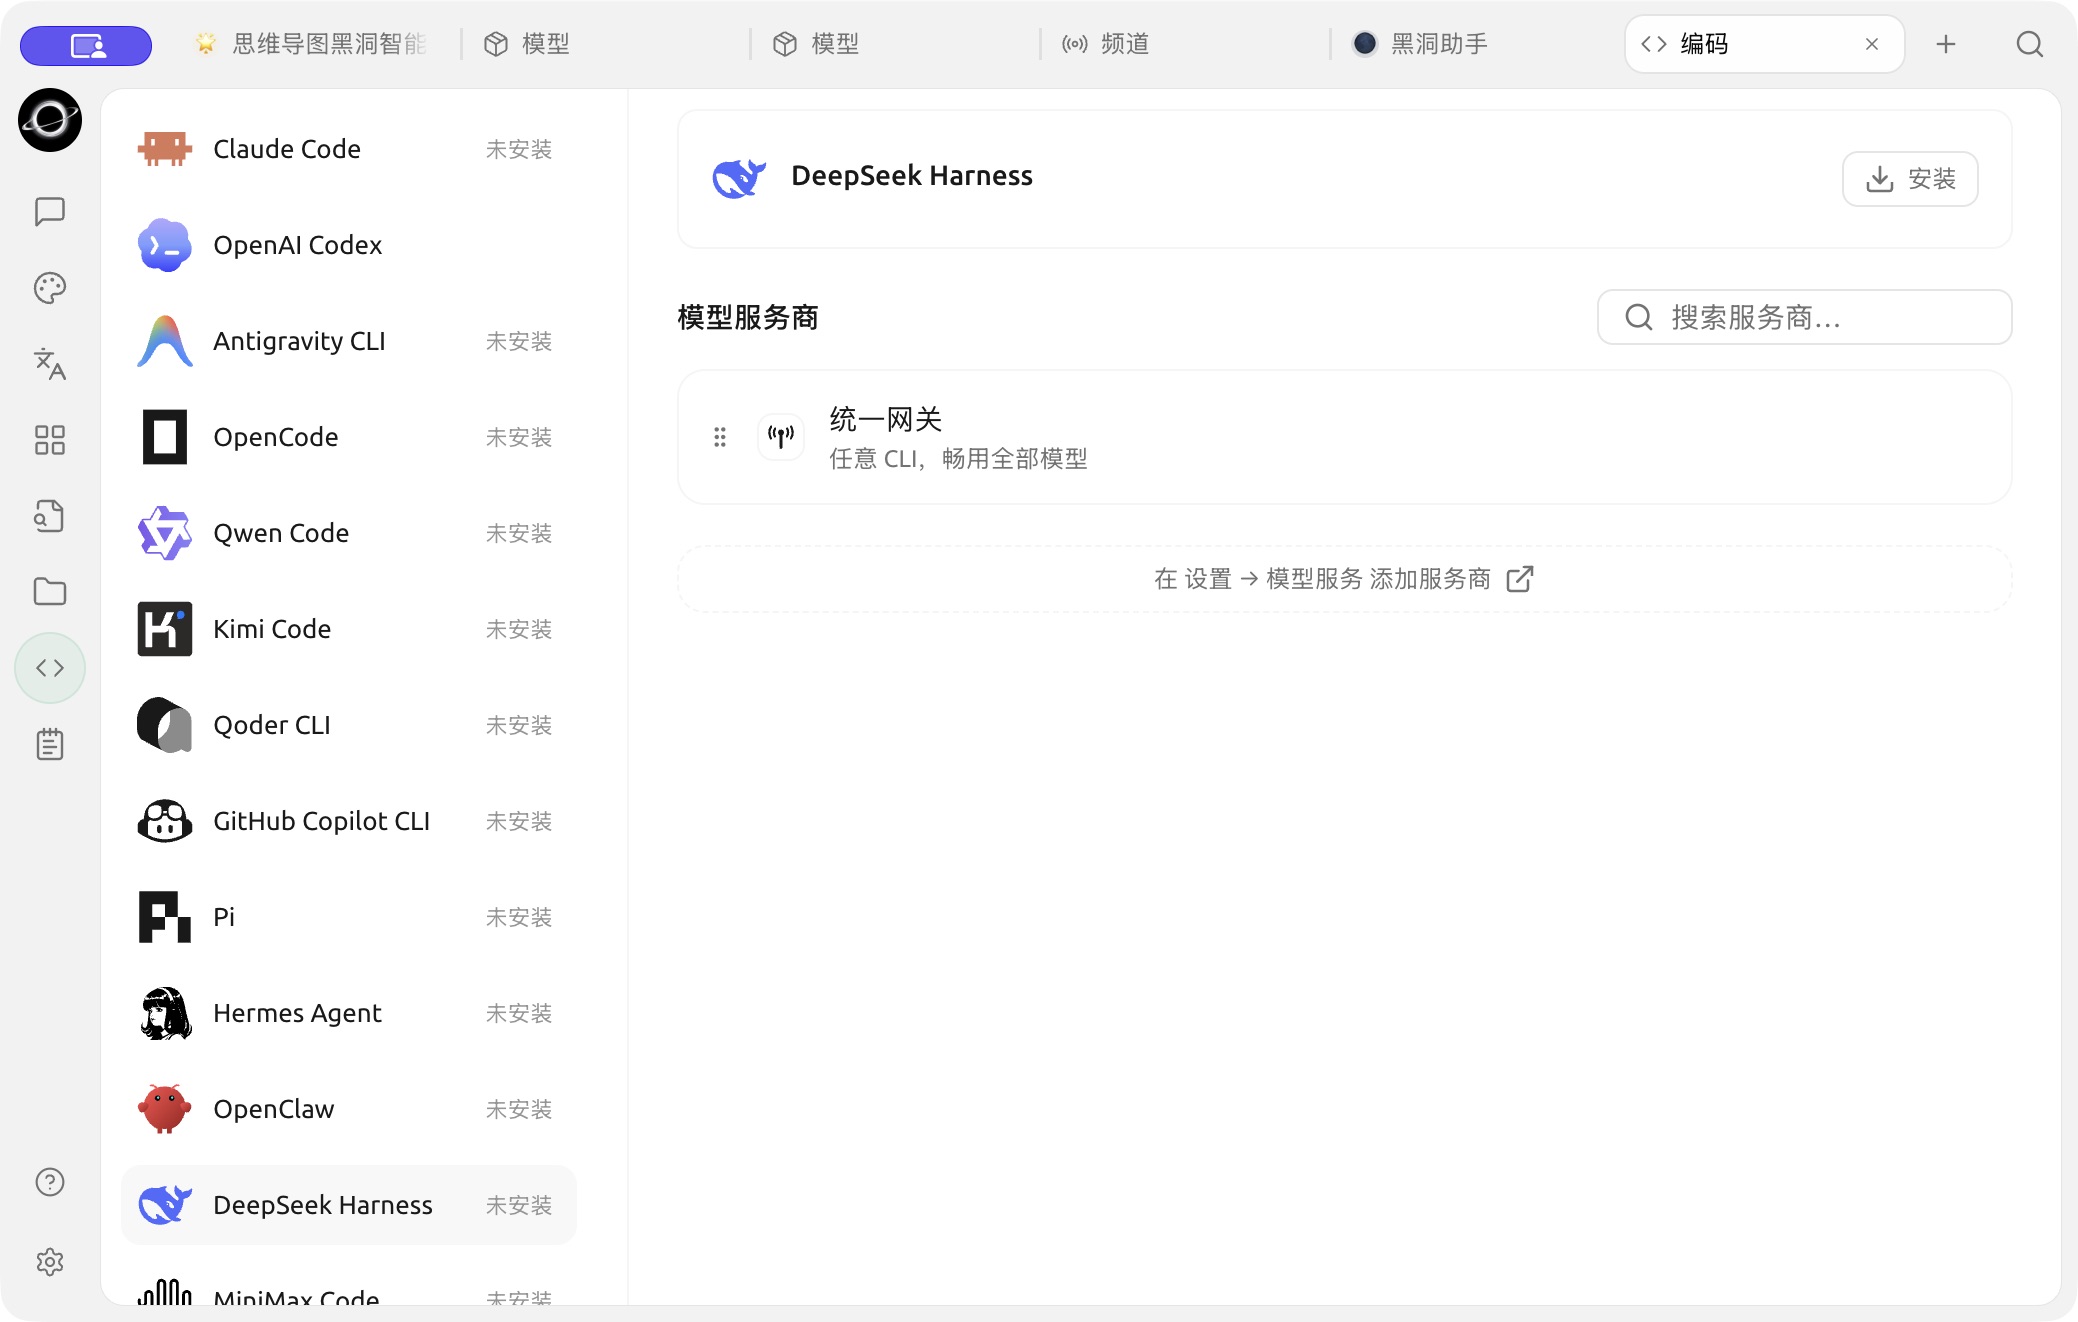Select Claude Code in the list
The image size is (2078, 1322).
348,149
